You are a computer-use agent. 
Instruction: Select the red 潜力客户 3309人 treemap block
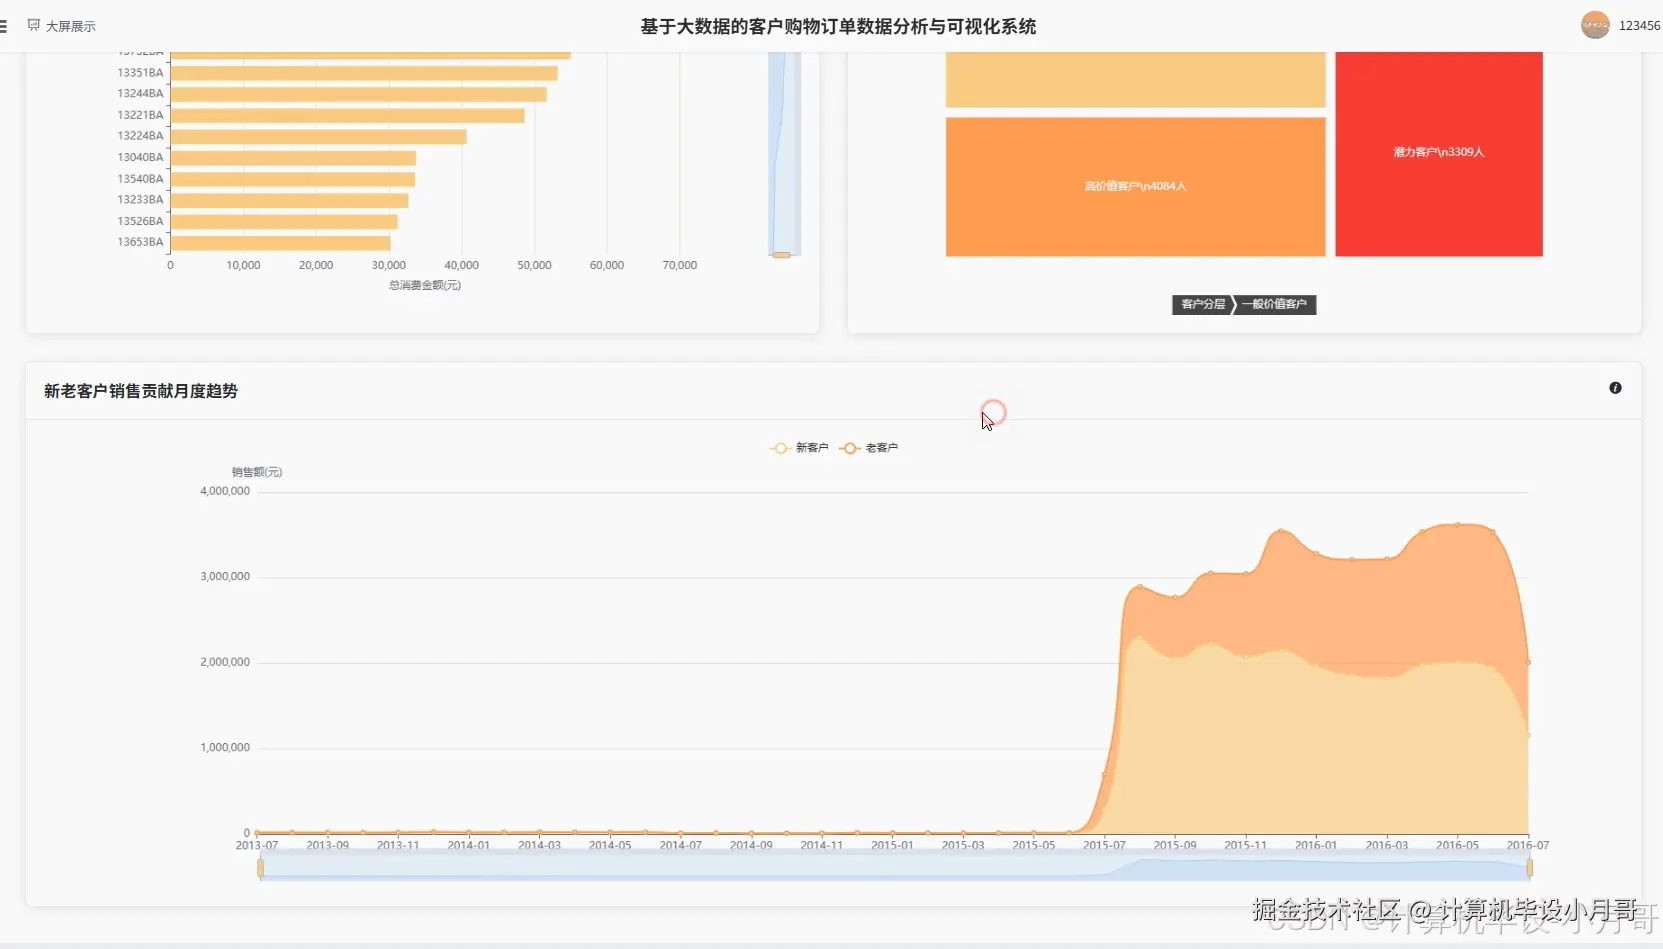point(1439,154)
